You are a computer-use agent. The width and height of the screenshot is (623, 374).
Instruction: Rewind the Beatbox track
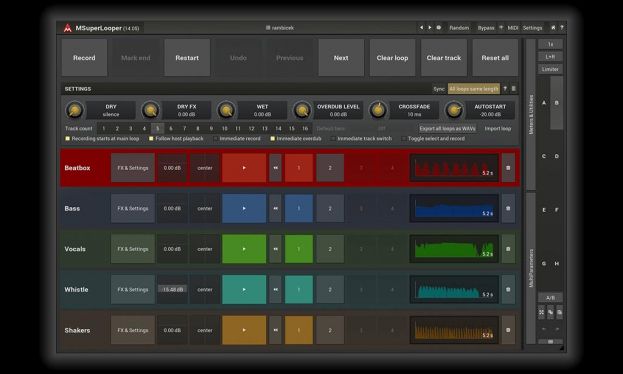click(275, 168)
